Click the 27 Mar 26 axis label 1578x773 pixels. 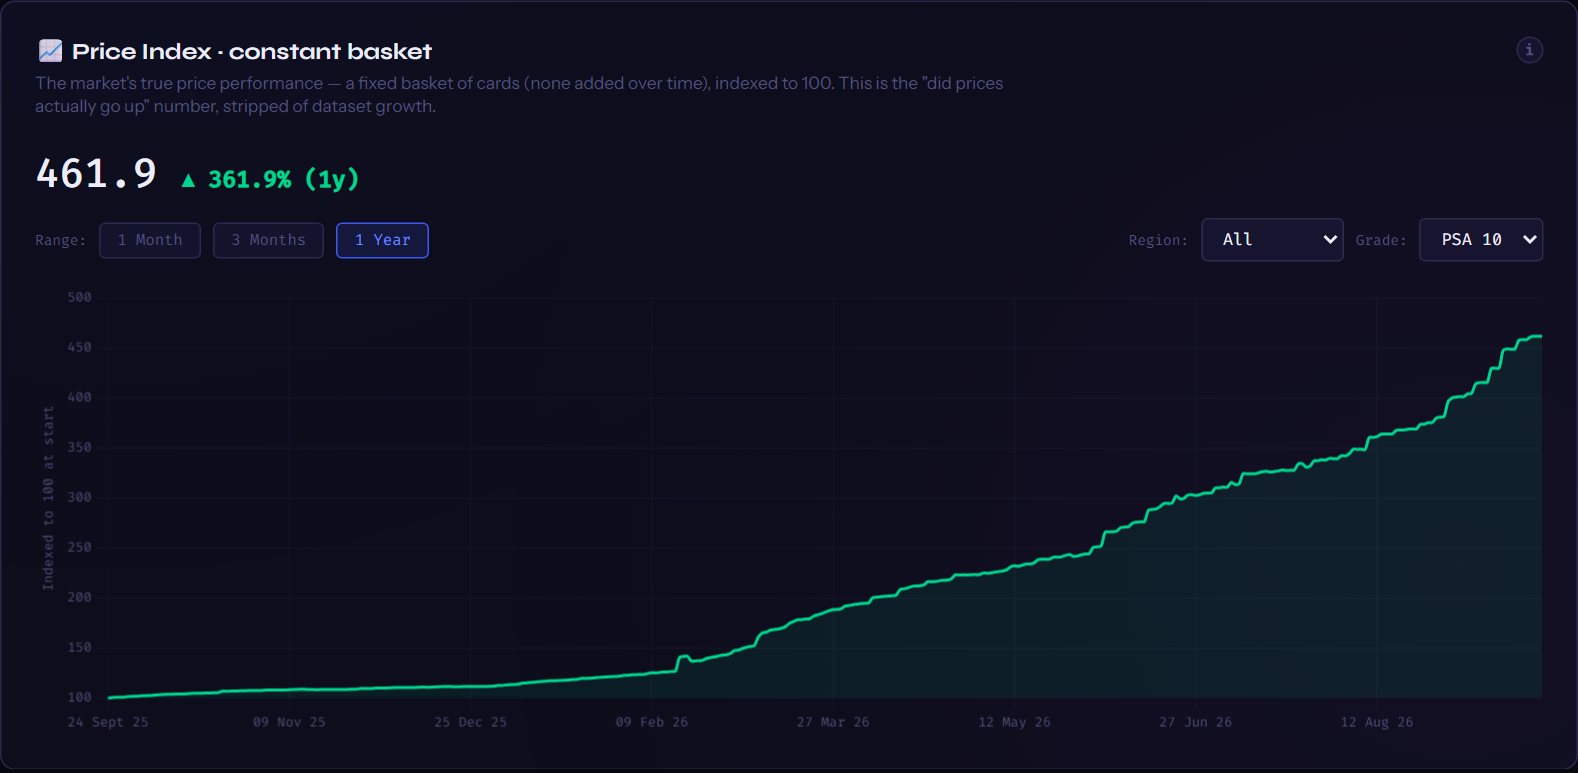tap(833, 722)
